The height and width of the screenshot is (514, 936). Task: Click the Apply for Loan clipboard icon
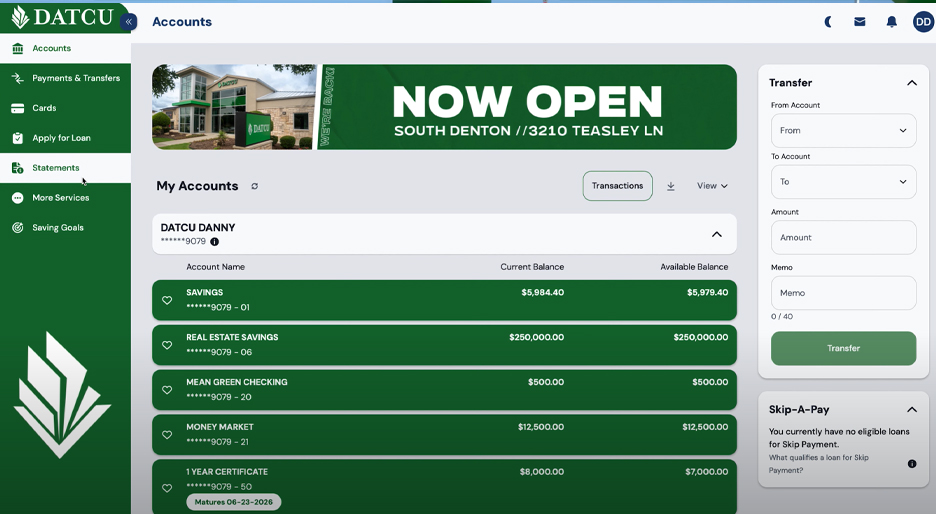[17, 138]
